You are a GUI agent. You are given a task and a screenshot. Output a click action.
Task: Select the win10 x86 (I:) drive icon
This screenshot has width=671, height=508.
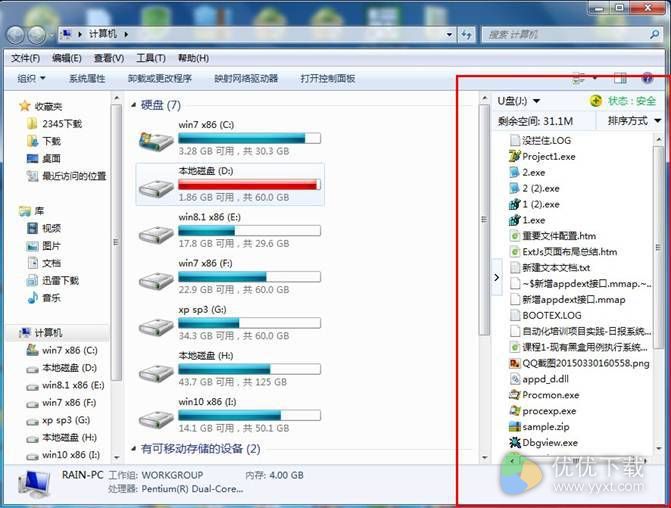[156, 419]
